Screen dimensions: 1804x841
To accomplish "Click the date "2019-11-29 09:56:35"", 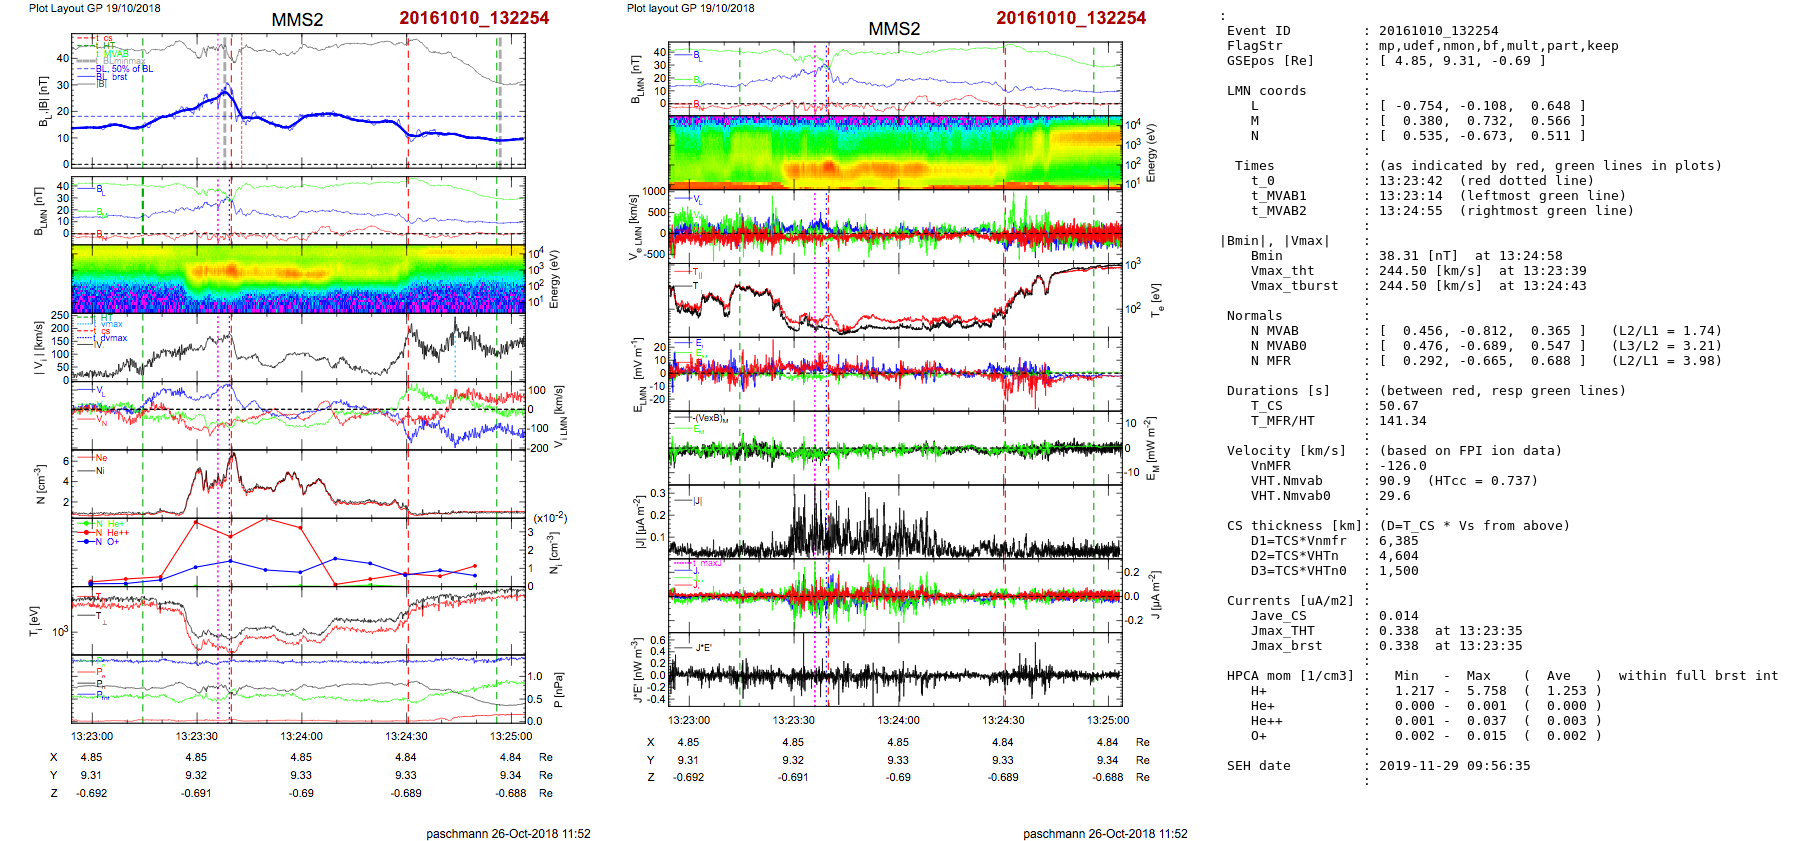I will pyautogui.click(x=1454, y=766).
